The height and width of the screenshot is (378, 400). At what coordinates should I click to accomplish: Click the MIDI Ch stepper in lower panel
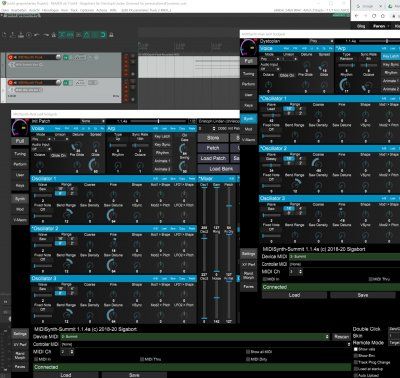67,352
